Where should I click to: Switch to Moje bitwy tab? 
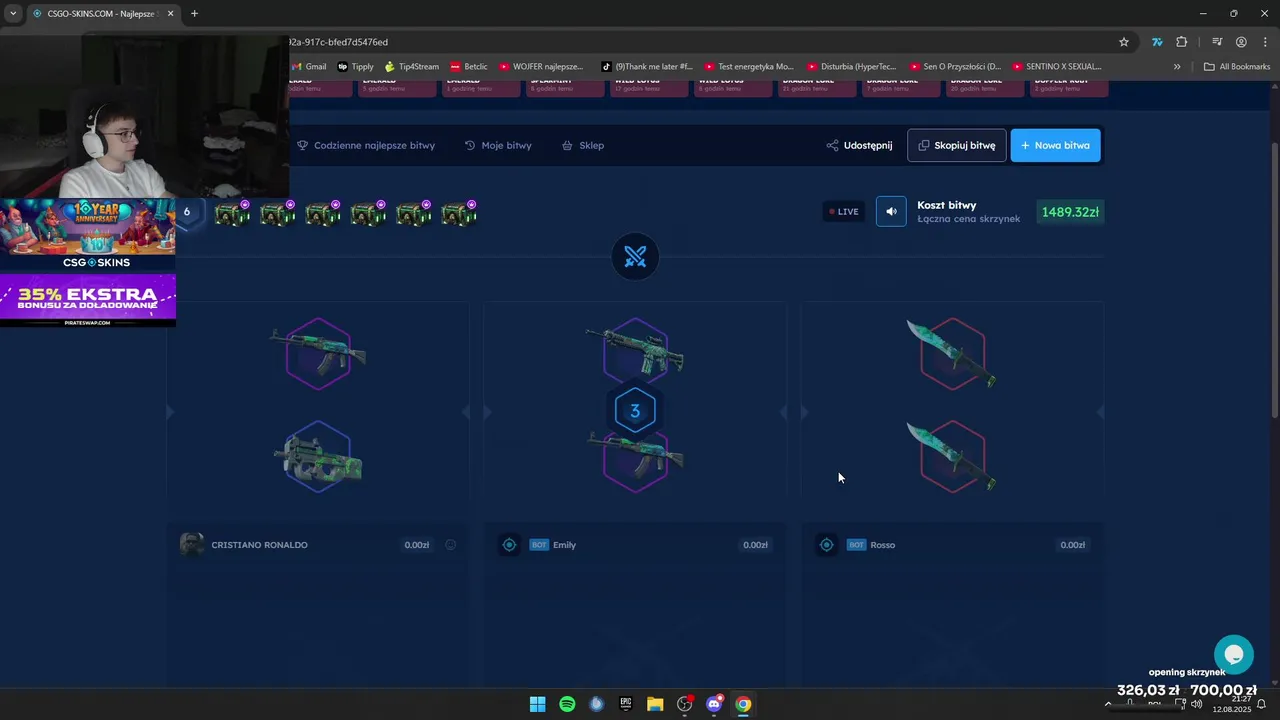click(x=498, y=145)
